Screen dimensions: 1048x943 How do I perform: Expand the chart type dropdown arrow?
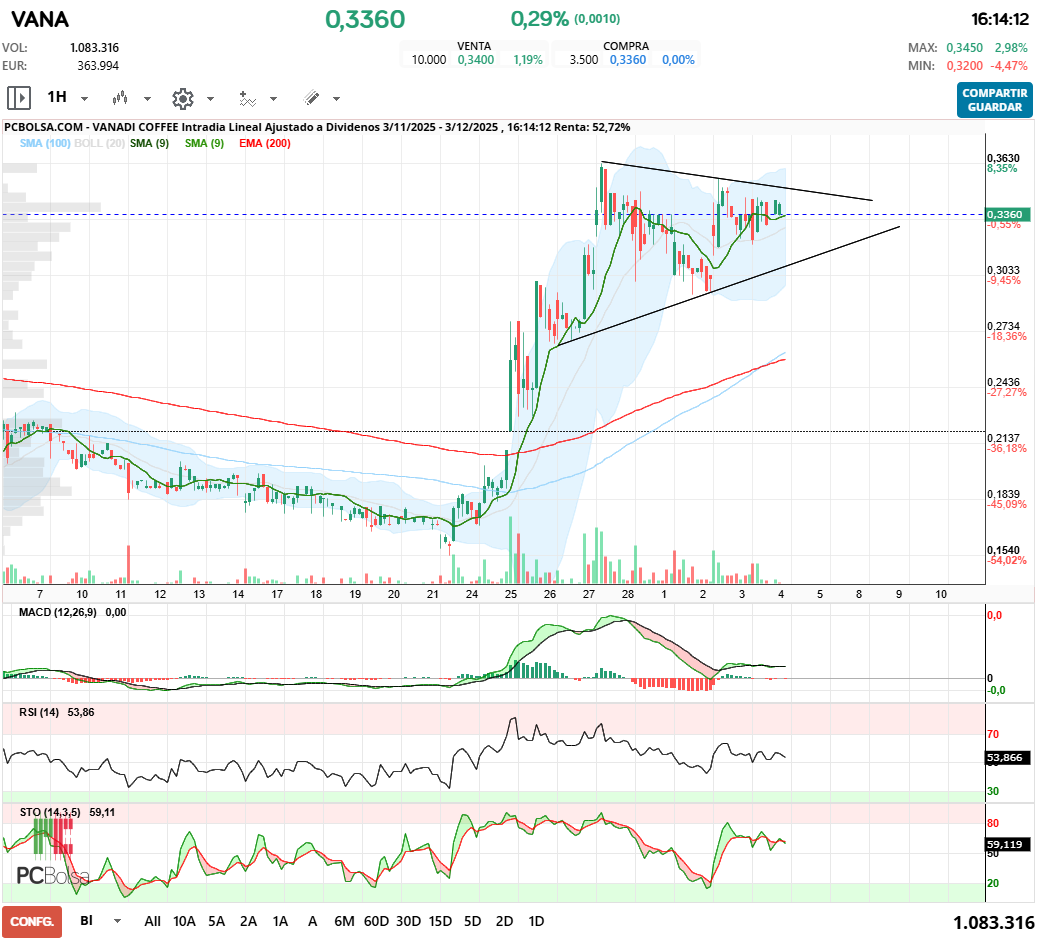(147, 99)
